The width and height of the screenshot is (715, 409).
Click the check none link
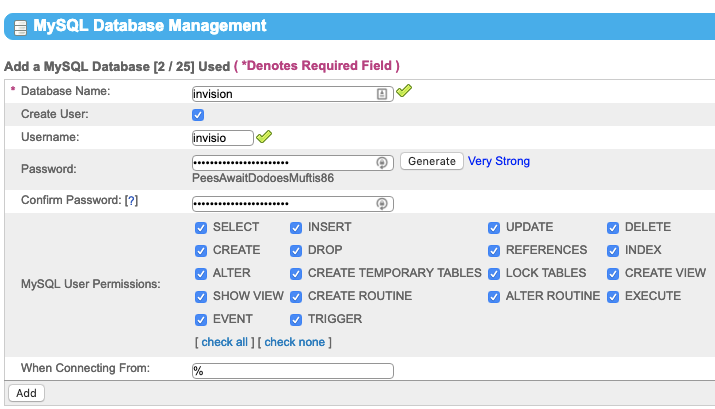point(294,342)
